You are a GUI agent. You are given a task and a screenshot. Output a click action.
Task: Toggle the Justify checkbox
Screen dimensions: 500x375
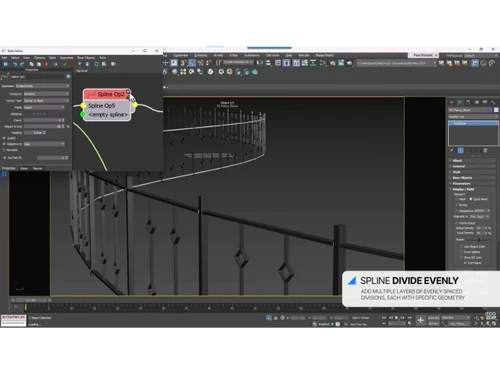coord(4,138)
